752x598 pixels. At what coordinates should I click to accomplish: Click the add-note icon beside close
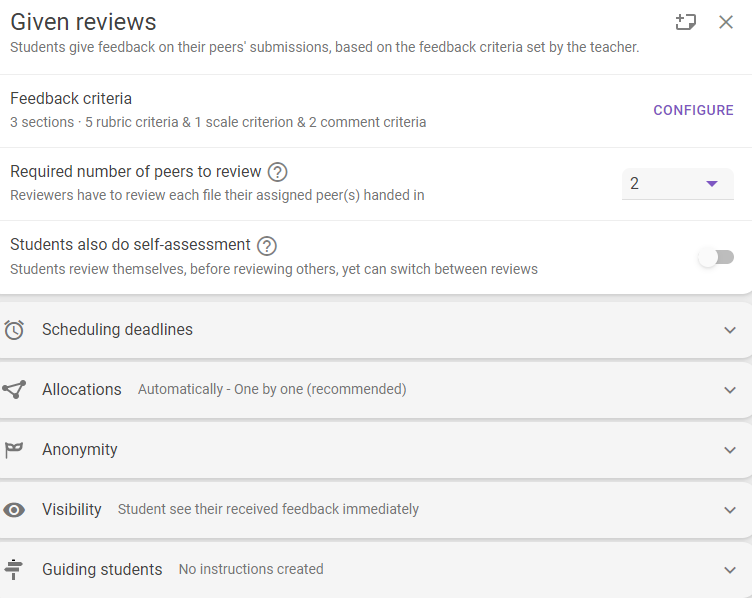[685, 22]
